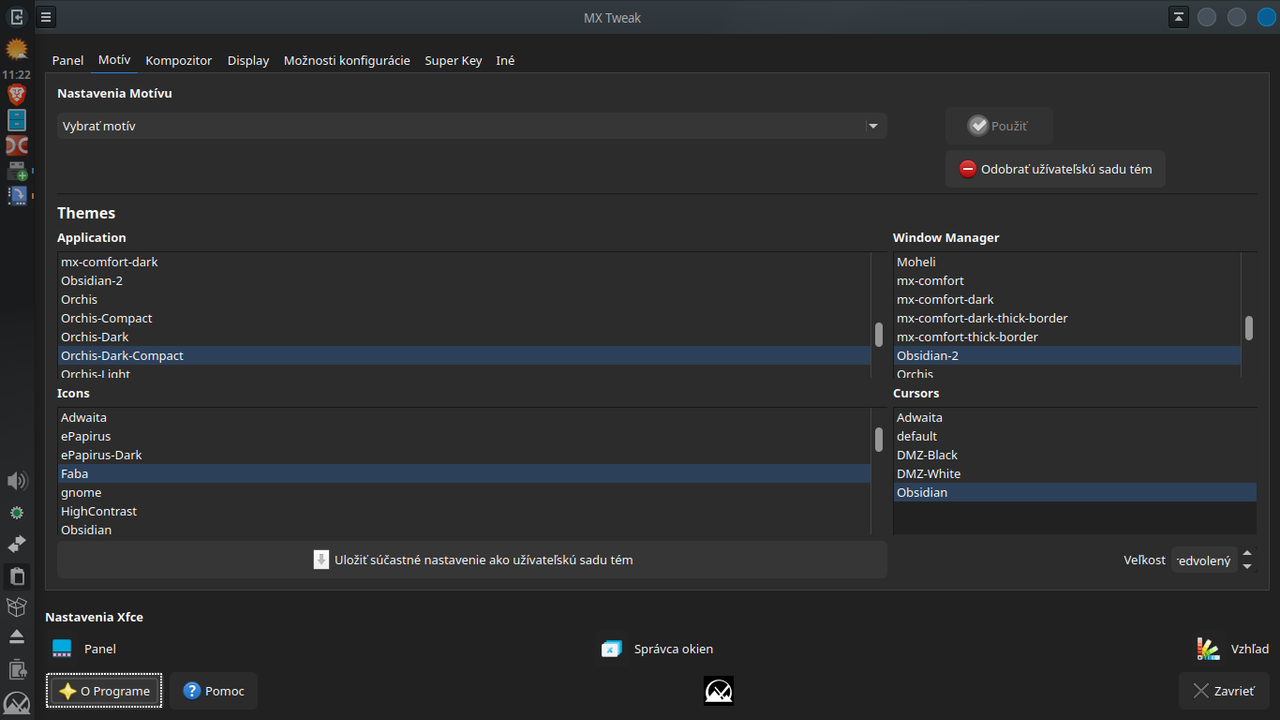Open Správca okien settings shortcut

coord(657,649)
